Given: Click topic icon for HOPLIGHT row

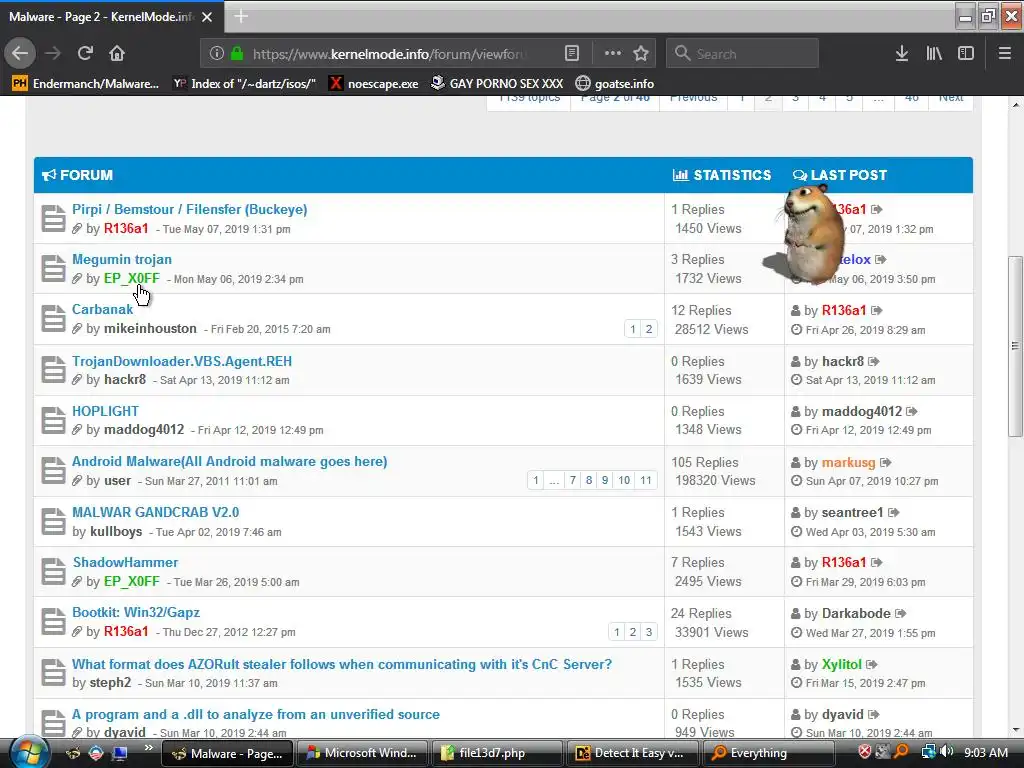Looking at the screenshot, I should click(x=54, y=421).
